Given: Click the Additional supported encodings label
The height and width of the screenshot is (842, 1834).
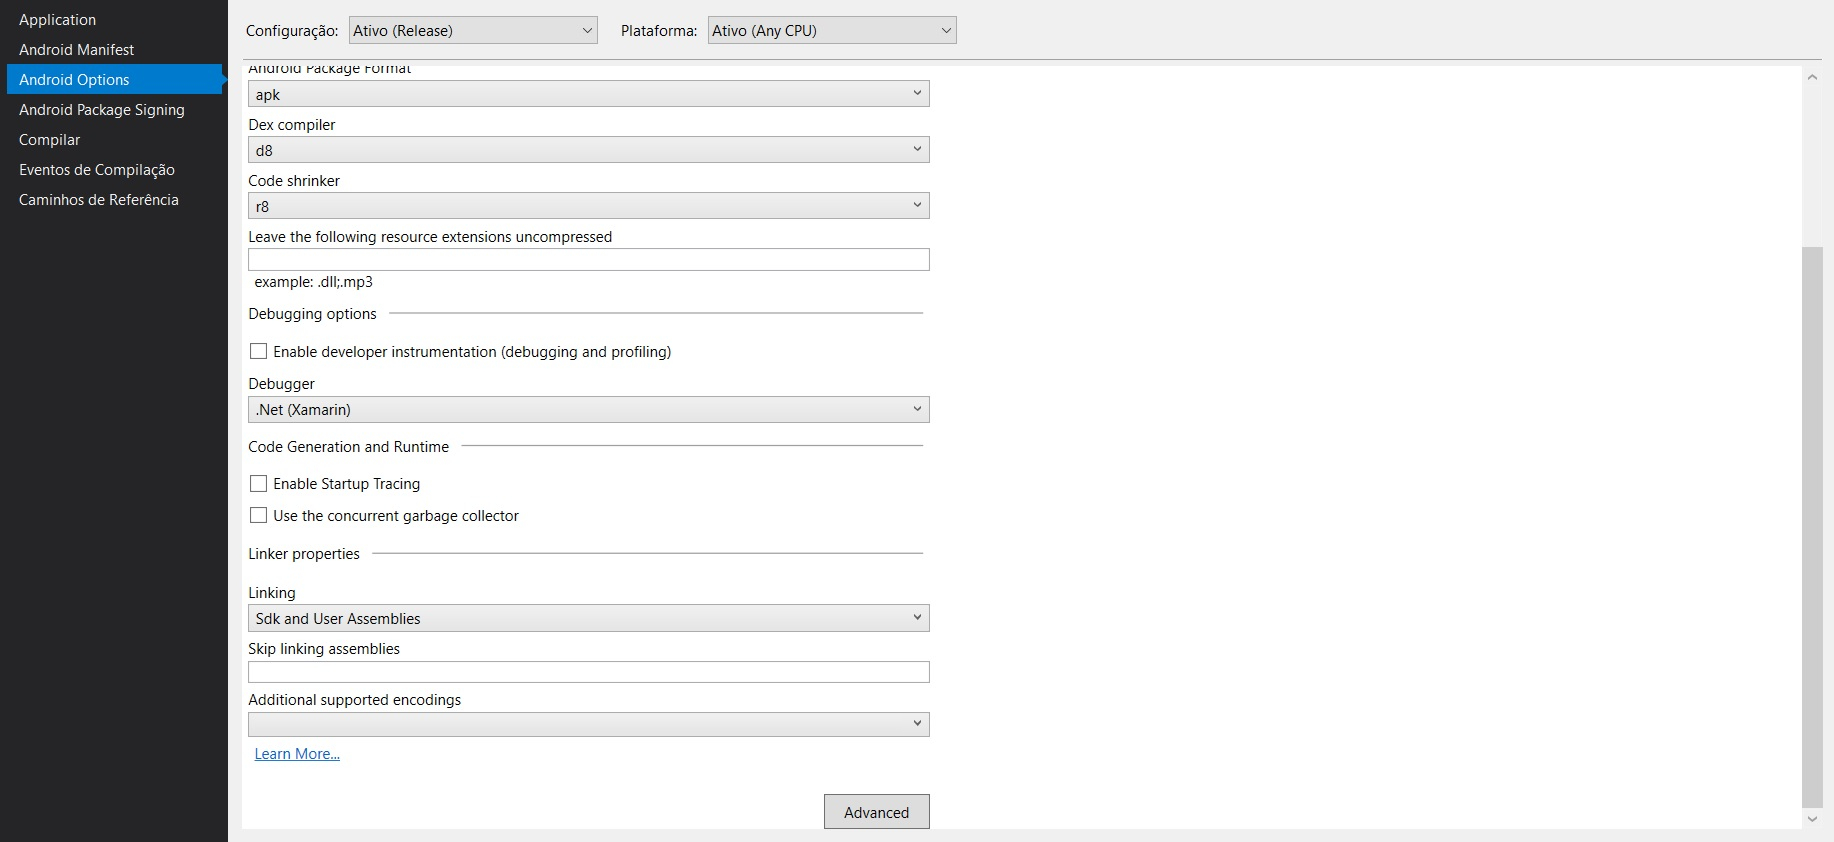Looking at the screenshot, I should (x=355, y=700).
